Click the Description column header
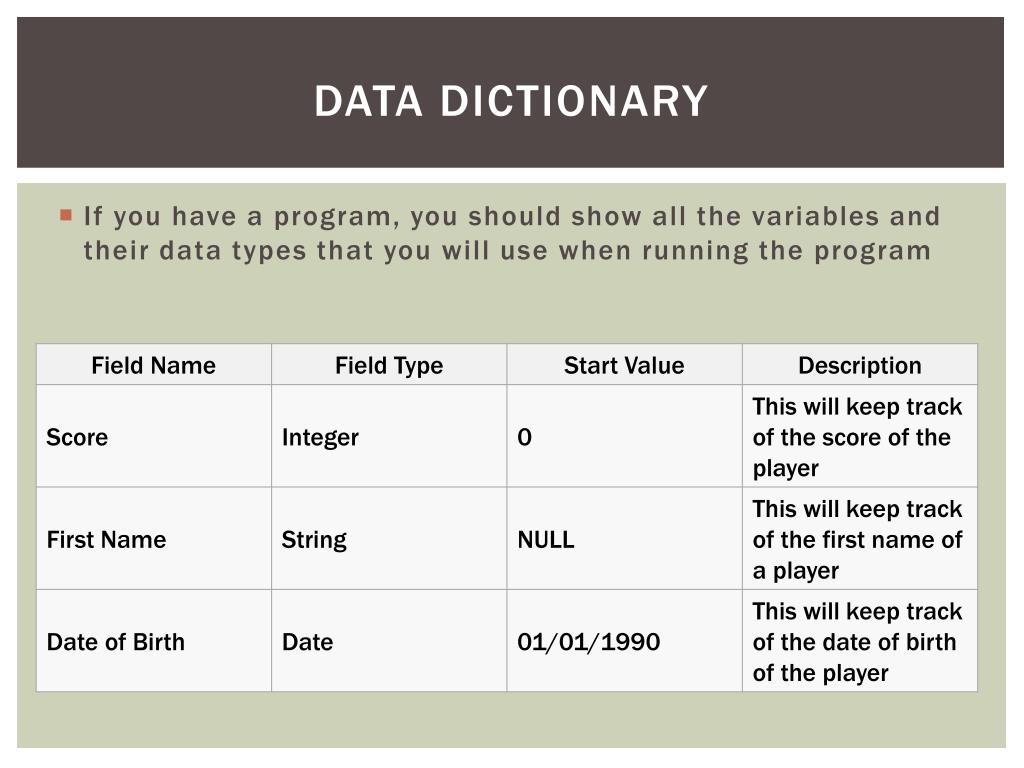 tap(860, 364)
